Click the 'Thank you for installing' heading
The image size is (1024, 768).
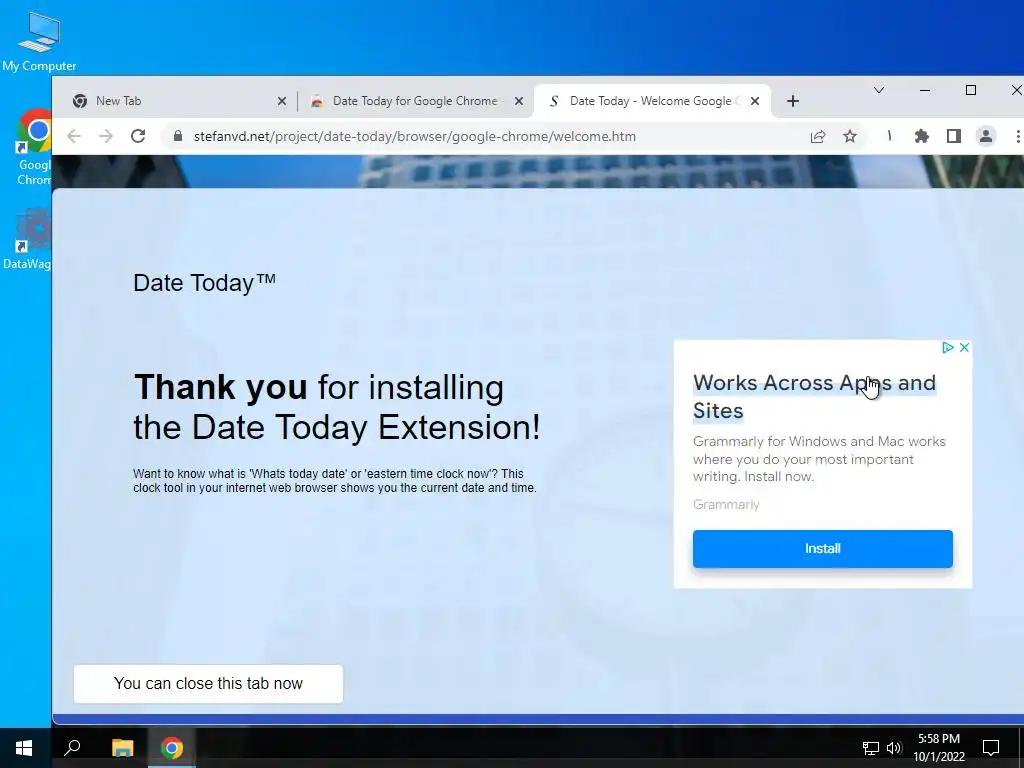coord(337,407)
